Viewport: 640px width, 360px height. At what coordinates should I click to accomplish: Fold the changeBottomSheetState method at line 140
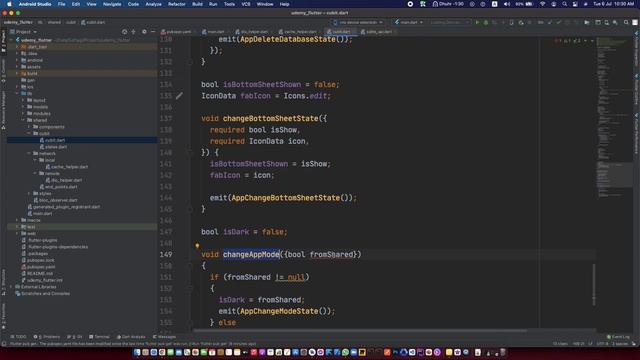(190, 152)
